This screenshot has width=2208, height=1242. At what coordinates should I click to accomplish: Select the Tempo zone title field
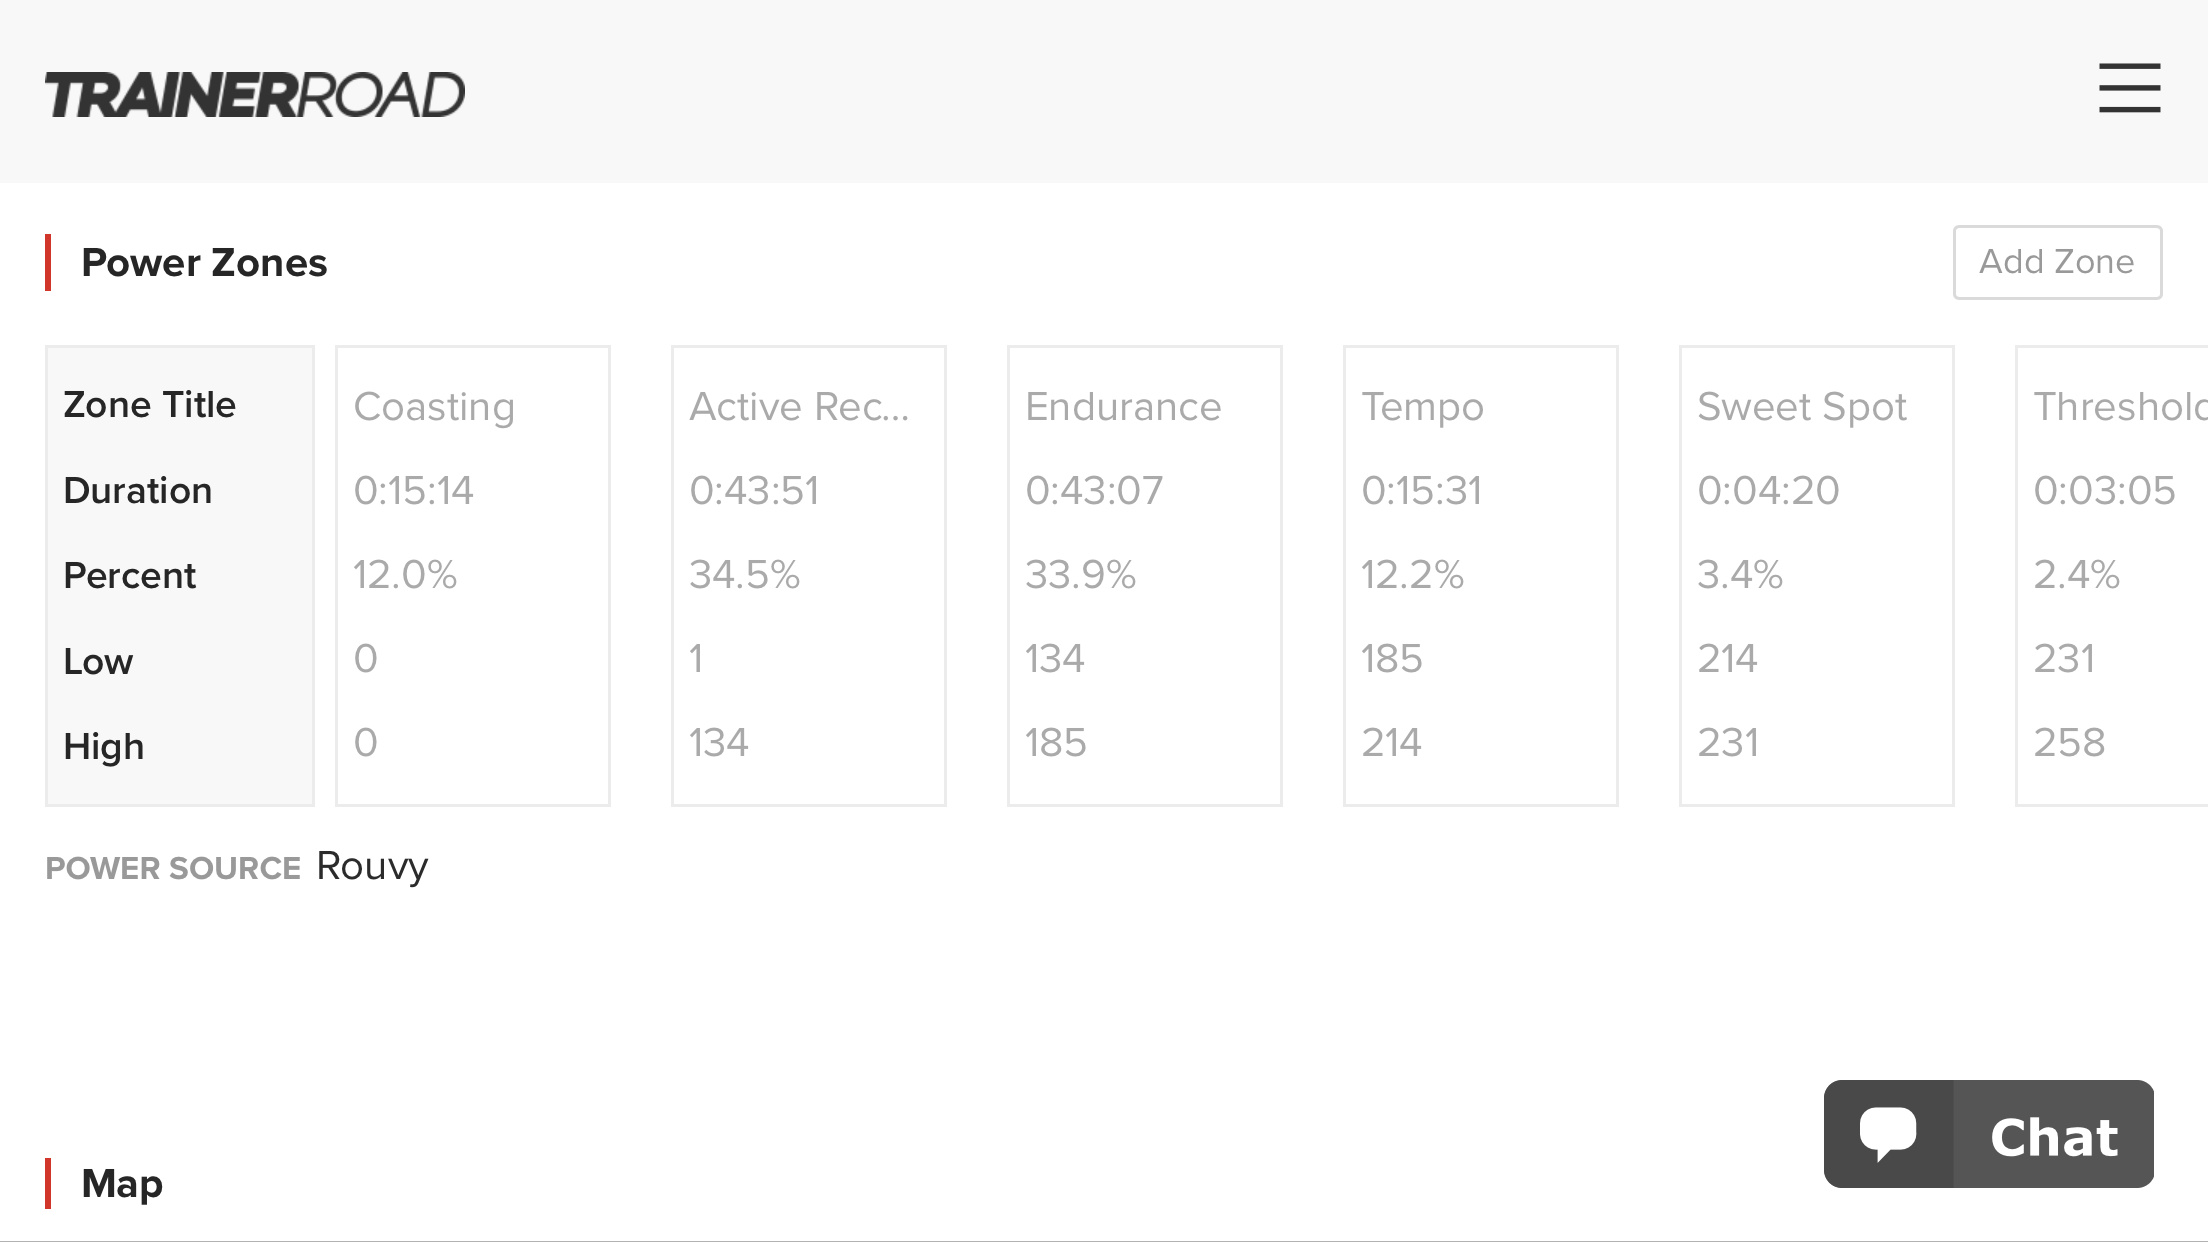[x=1481, y=407]
